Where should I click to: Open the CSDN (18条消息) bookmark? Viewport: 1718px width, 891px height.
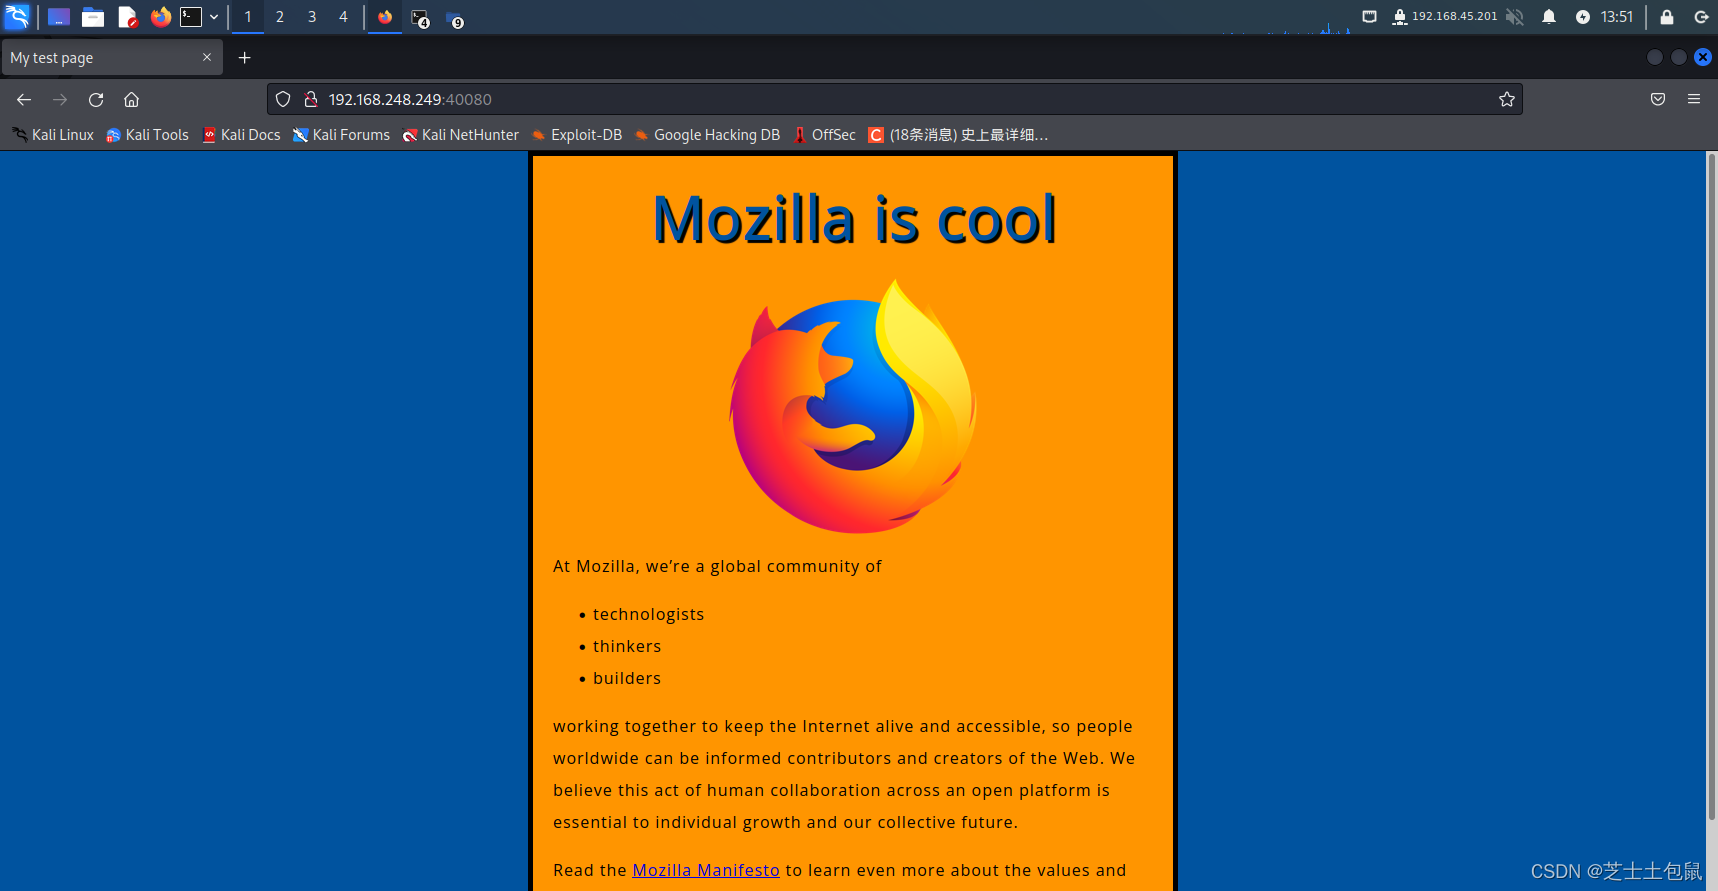point(958,135)
